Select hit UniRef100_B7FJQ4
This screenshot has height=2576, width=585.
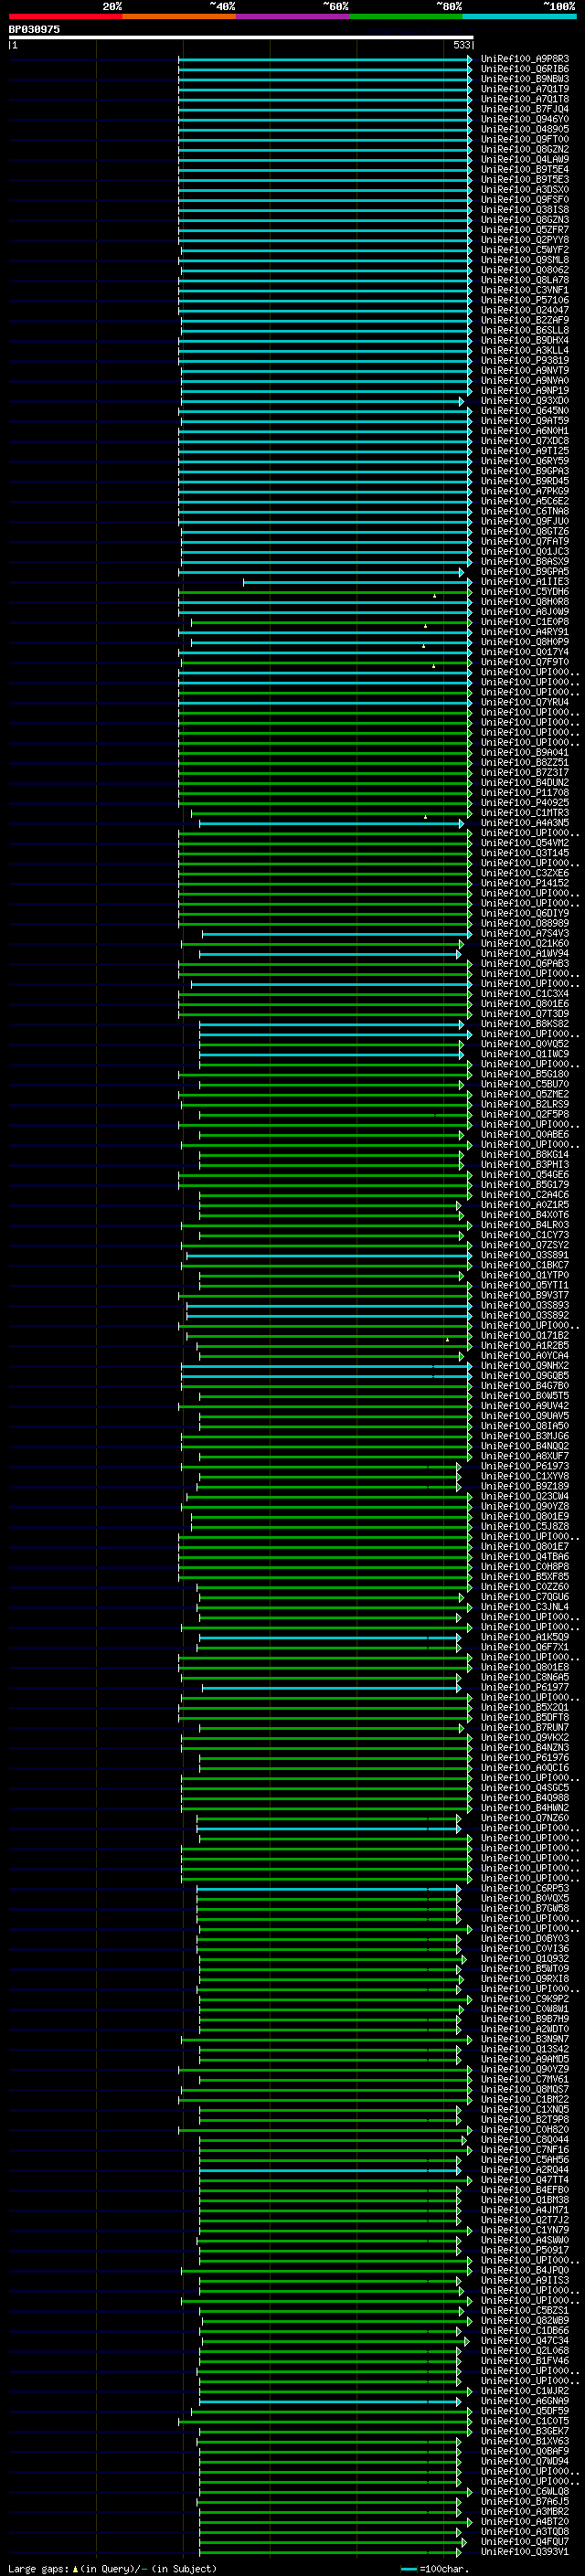tap(525, 109)
